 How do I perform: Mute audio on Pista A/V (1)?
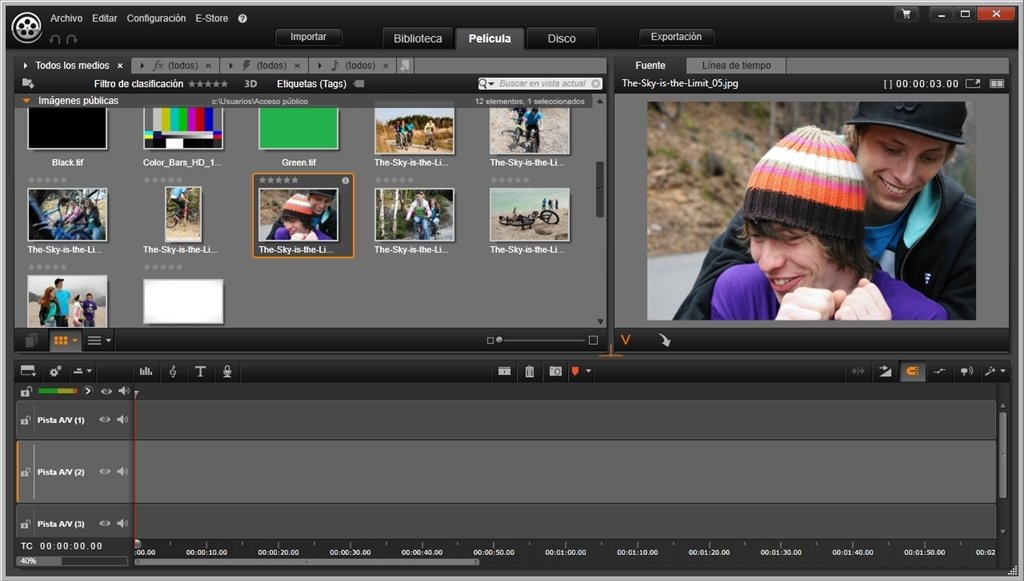122,420
